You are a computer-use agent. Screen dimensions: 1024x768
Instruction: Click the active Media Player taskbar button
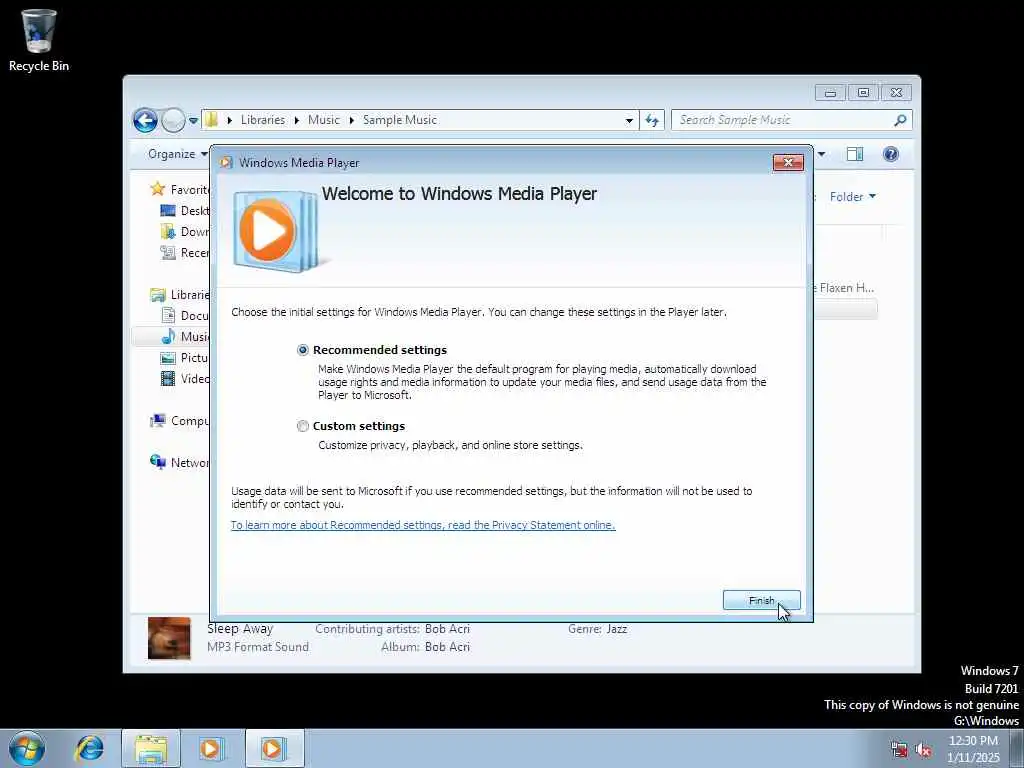[x=274, y=748]
